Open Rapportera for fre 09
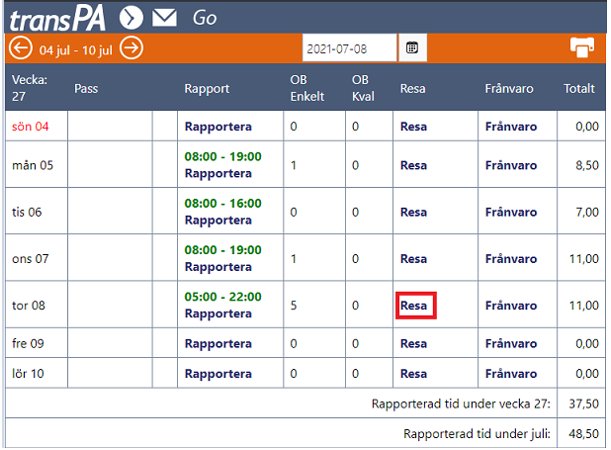The width and height of the screenshot is (611, 450). 218,344
